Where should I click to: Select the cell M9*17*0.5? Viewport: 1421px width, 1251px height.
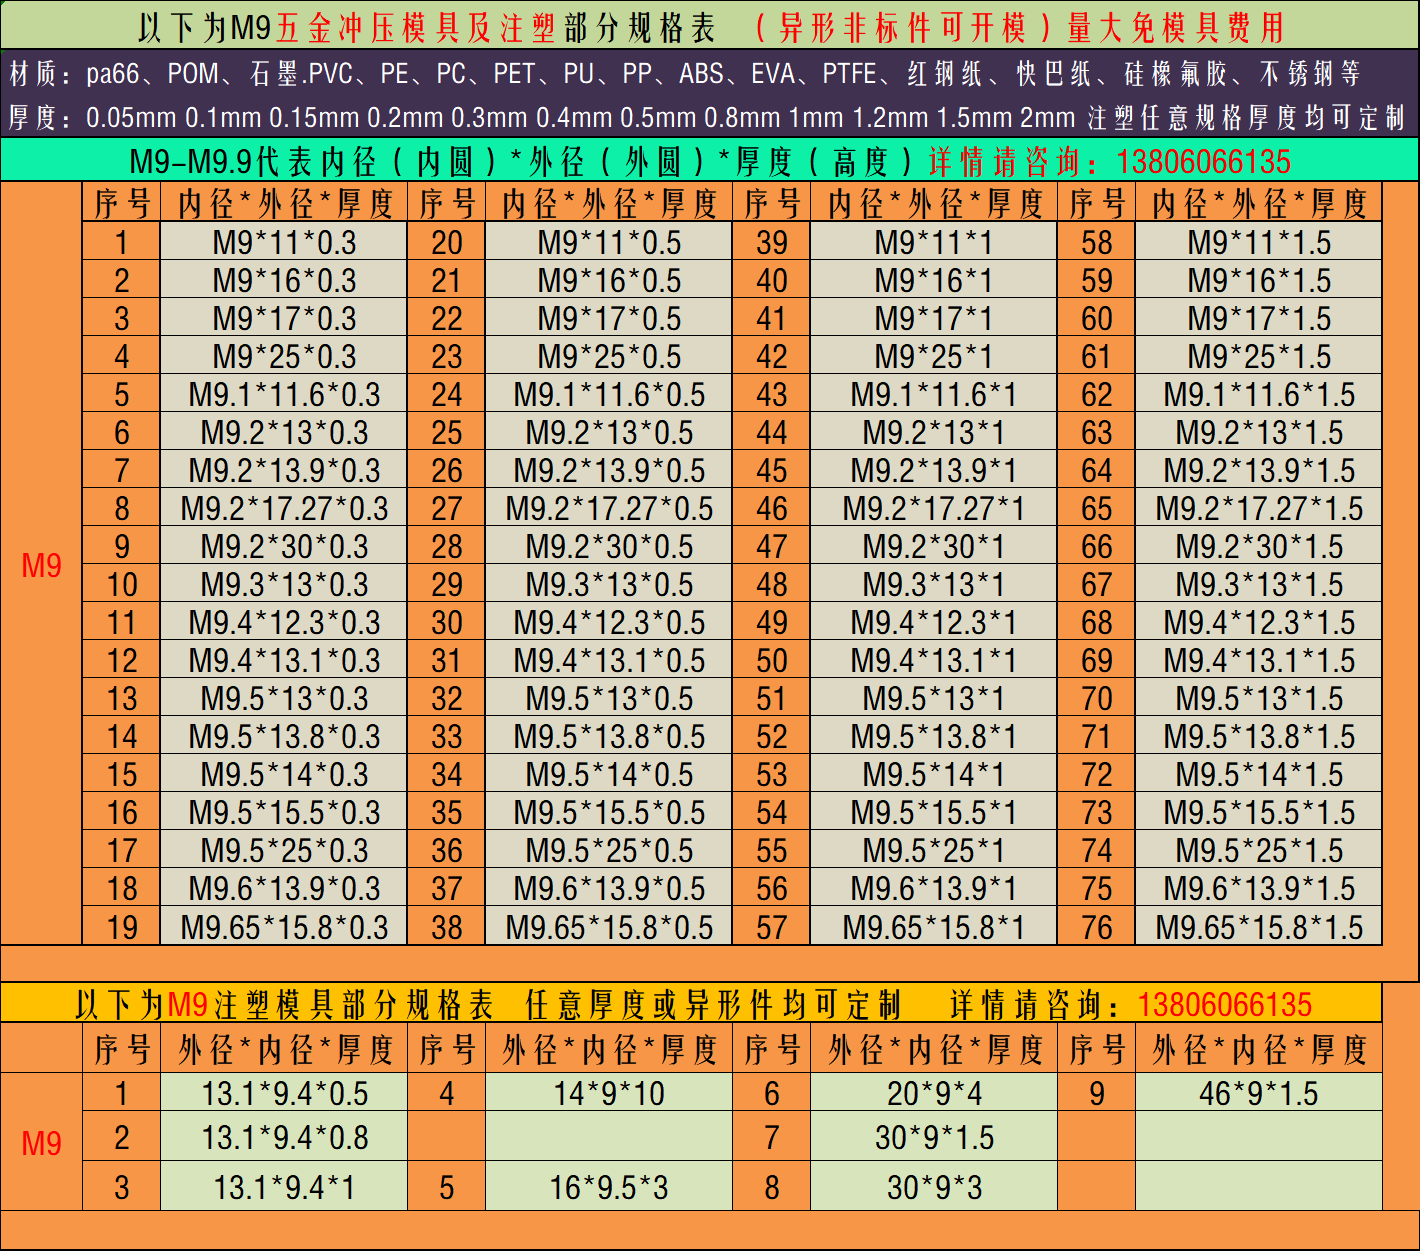click(x=609, y=318)
